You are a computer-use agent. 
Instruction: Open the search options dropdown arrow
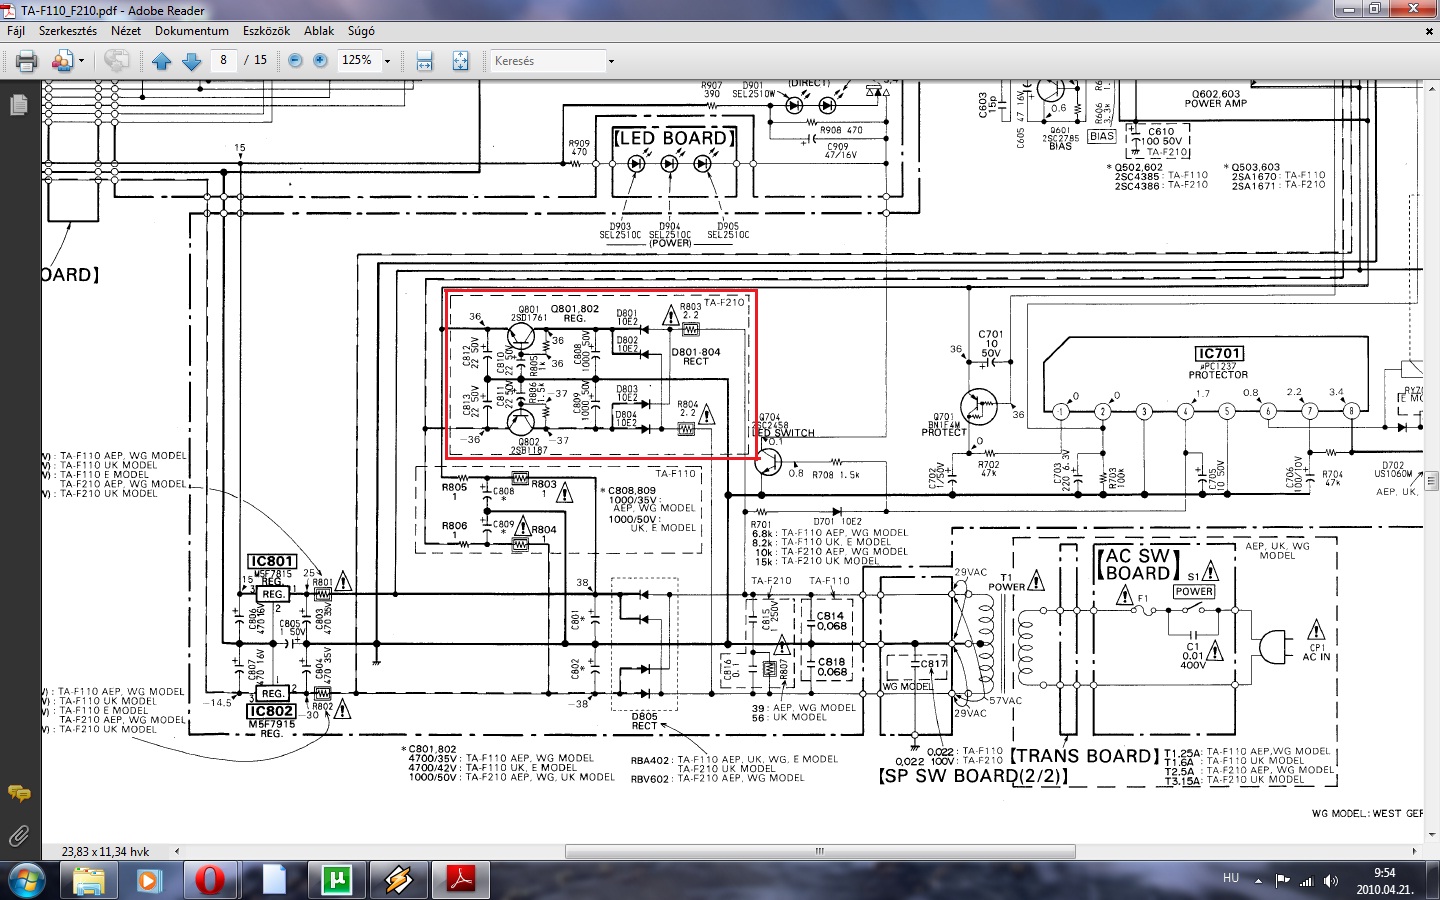(611, 61)
